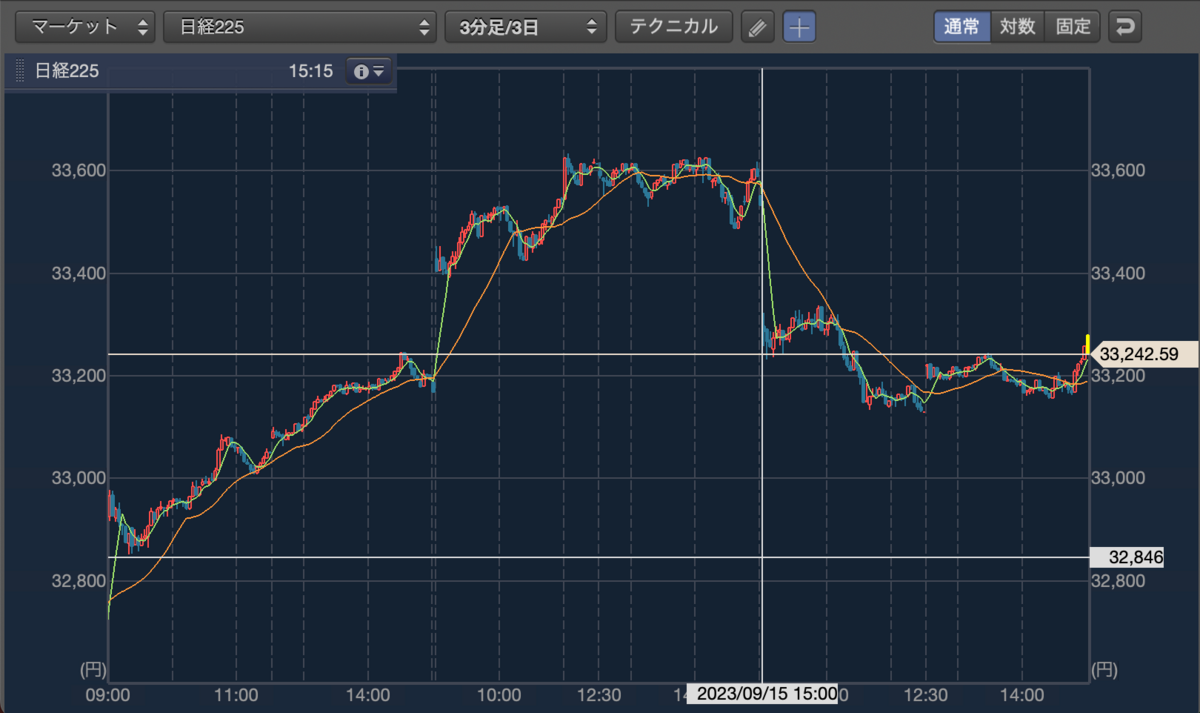Click the 15:15 time in panel header
This screenshot has height=713, width=1200.
point(311,72)
